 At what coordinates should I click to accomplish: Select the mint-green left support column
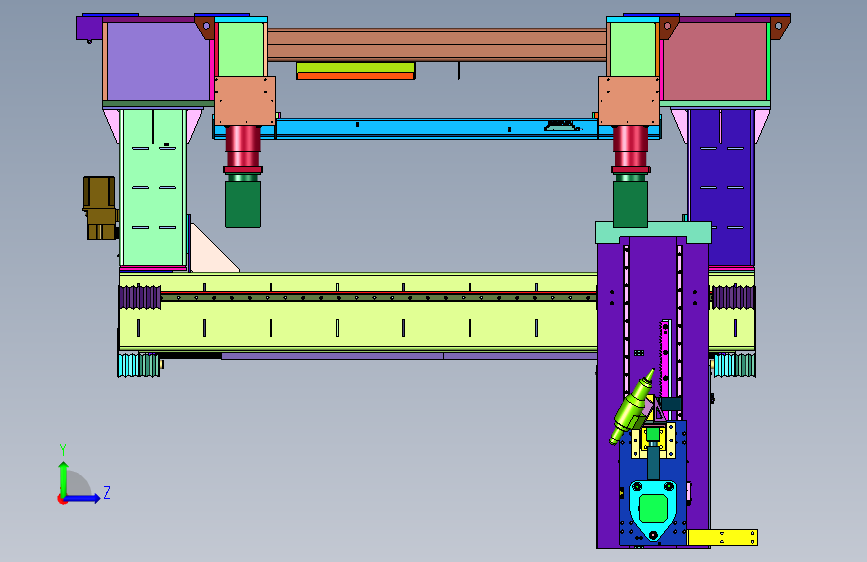point(153,188)
